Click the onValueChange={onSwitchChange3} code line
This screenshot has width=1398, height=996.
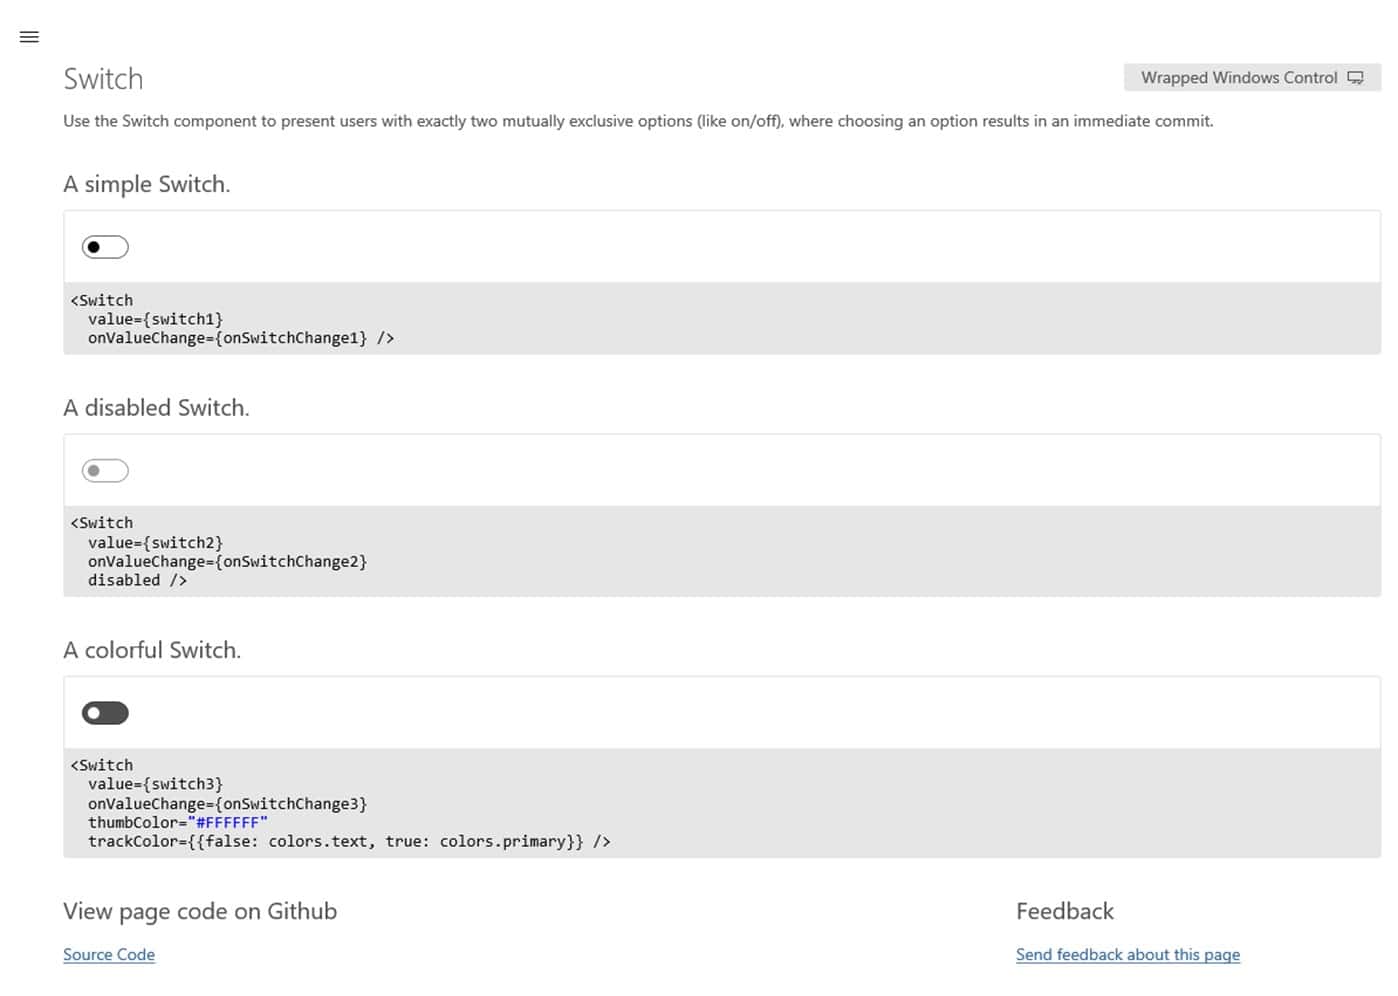click(x=227, y=804)
